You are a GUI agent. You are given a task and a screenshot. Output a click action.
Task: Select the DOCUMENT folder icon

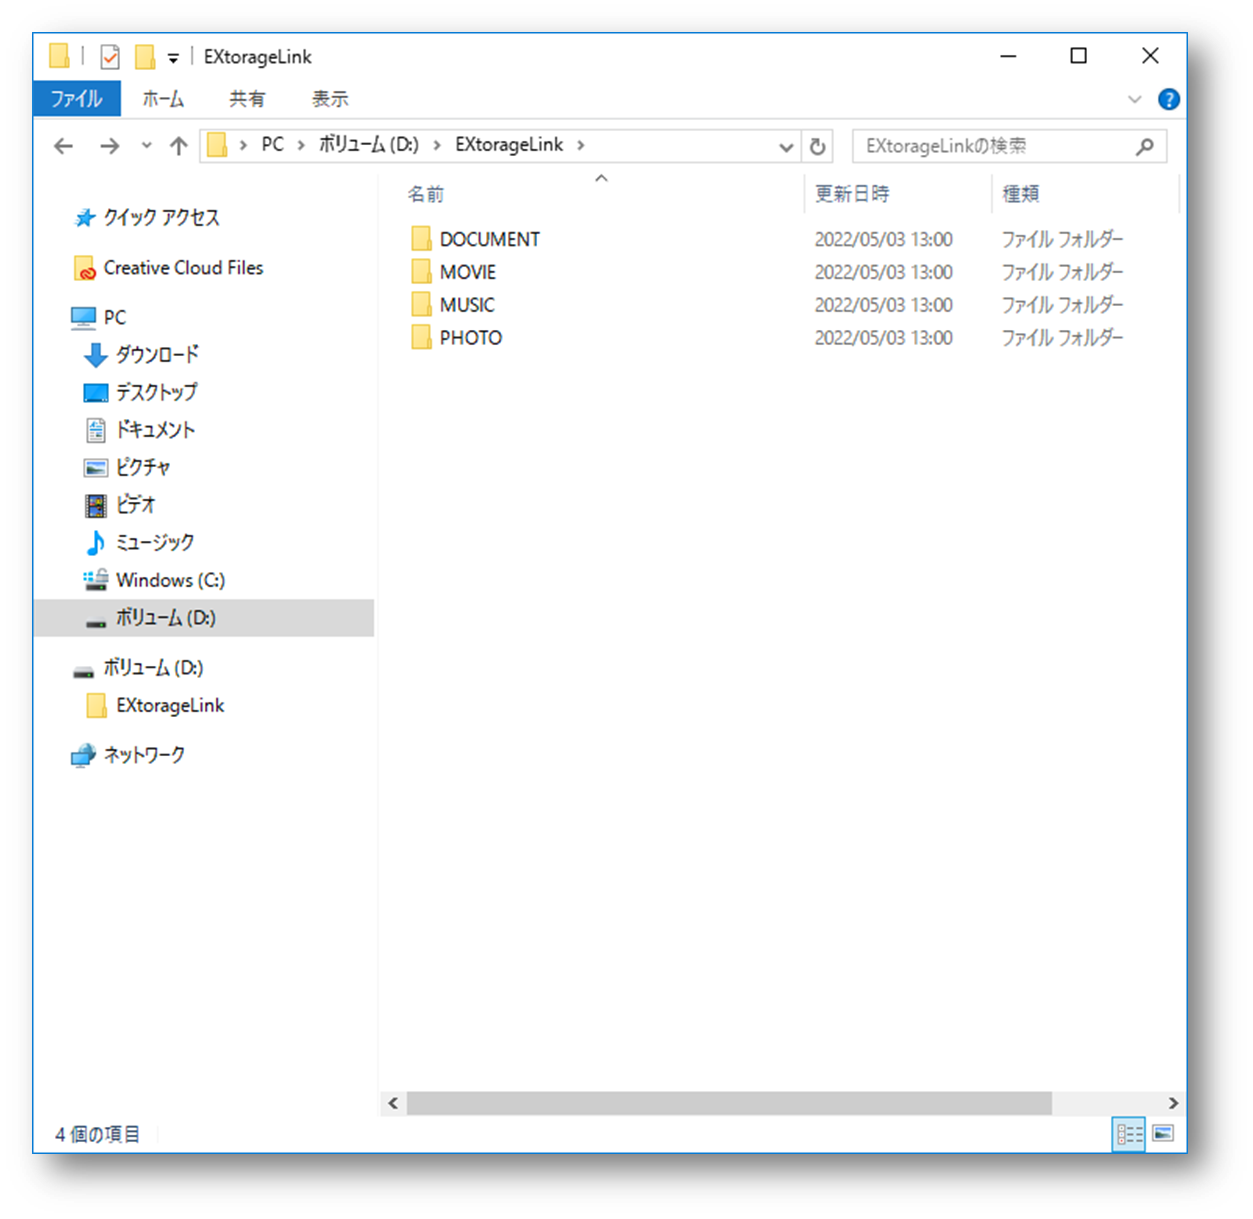pyautogui.click(x=421, y=239)
